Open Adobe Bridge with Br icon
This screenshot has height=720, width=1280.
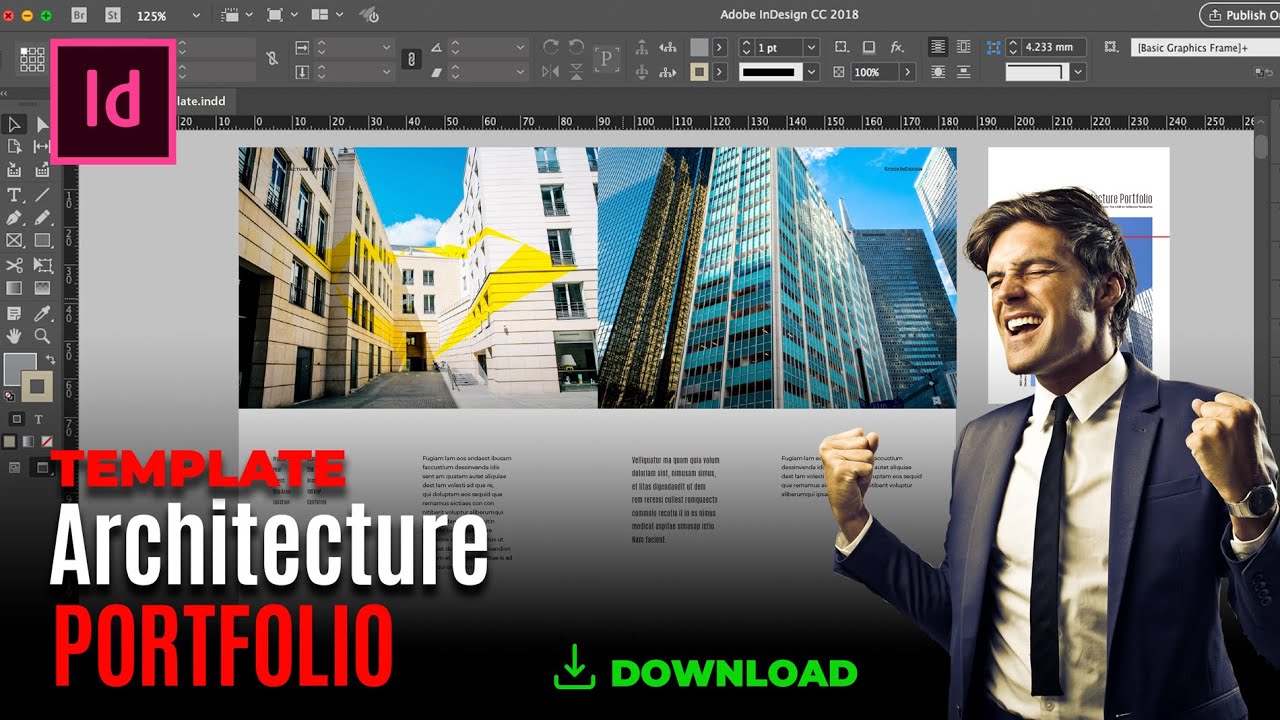pos(80,15)
